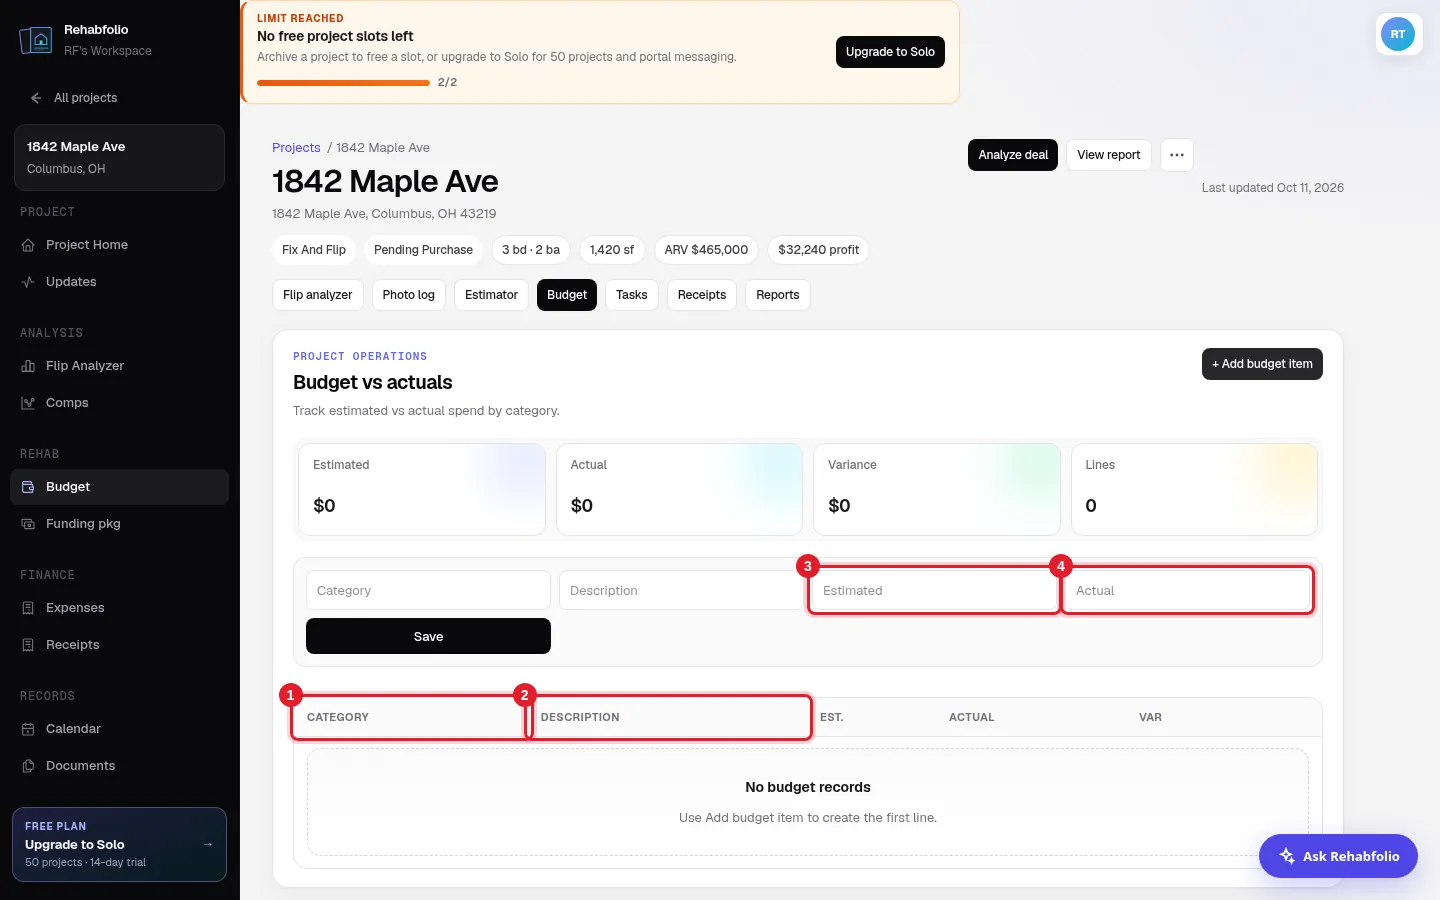Screen dimensions: 1440x900
Task: Click the Flip Analyzer sidebar chart icon
Action: 28,366
